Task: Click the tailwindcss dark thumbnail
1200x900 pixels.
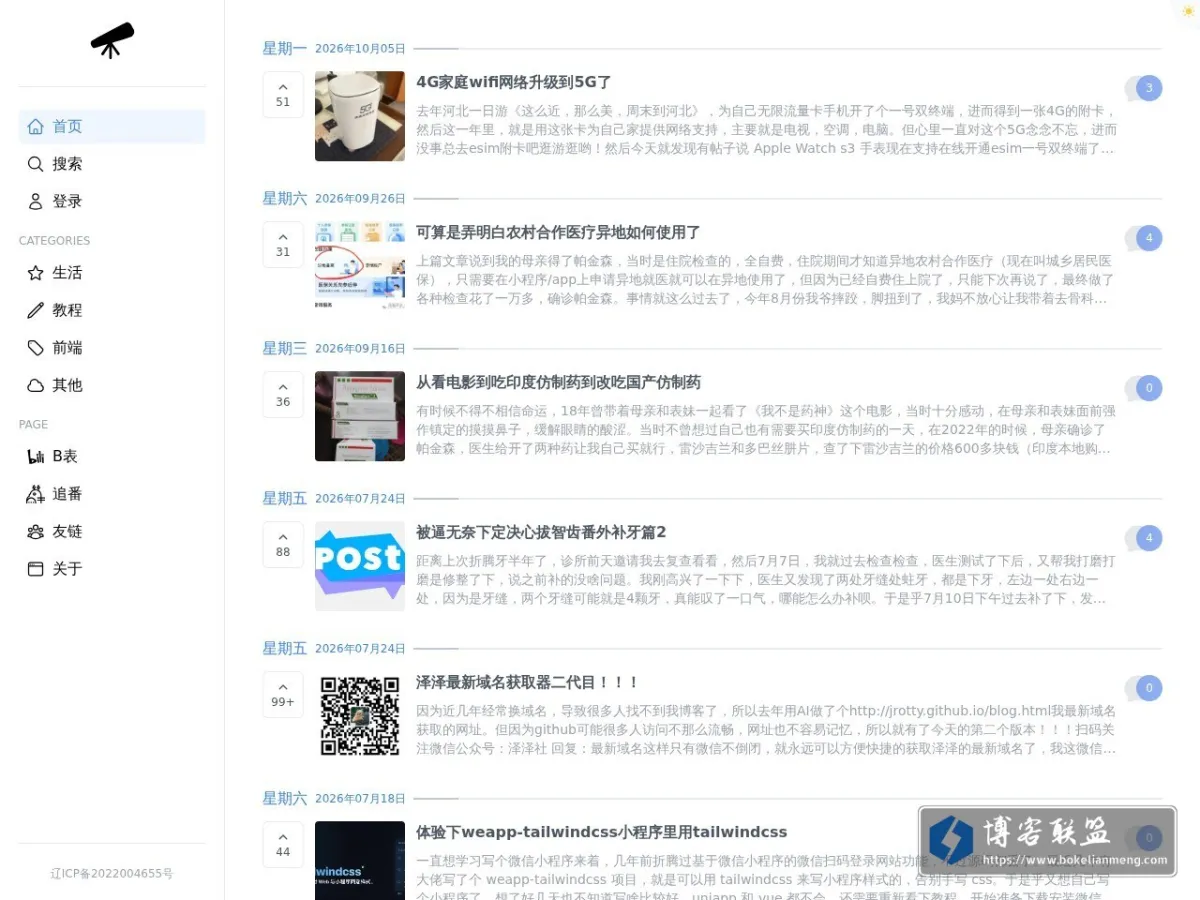Action: point(360,860)
